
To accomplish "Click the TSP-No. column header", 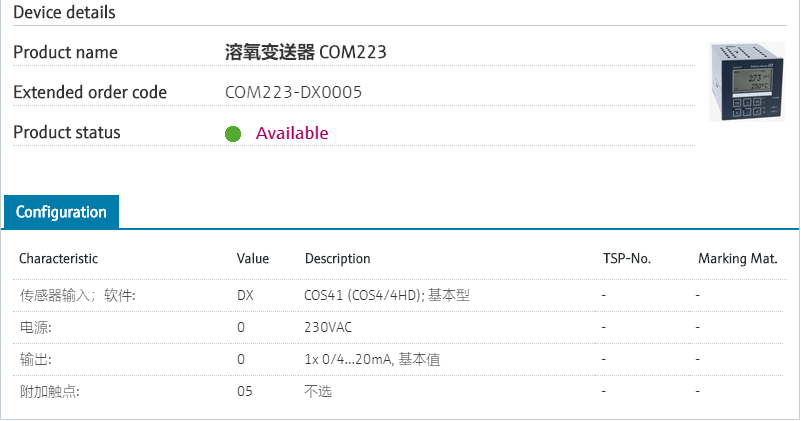I will 627,259.
